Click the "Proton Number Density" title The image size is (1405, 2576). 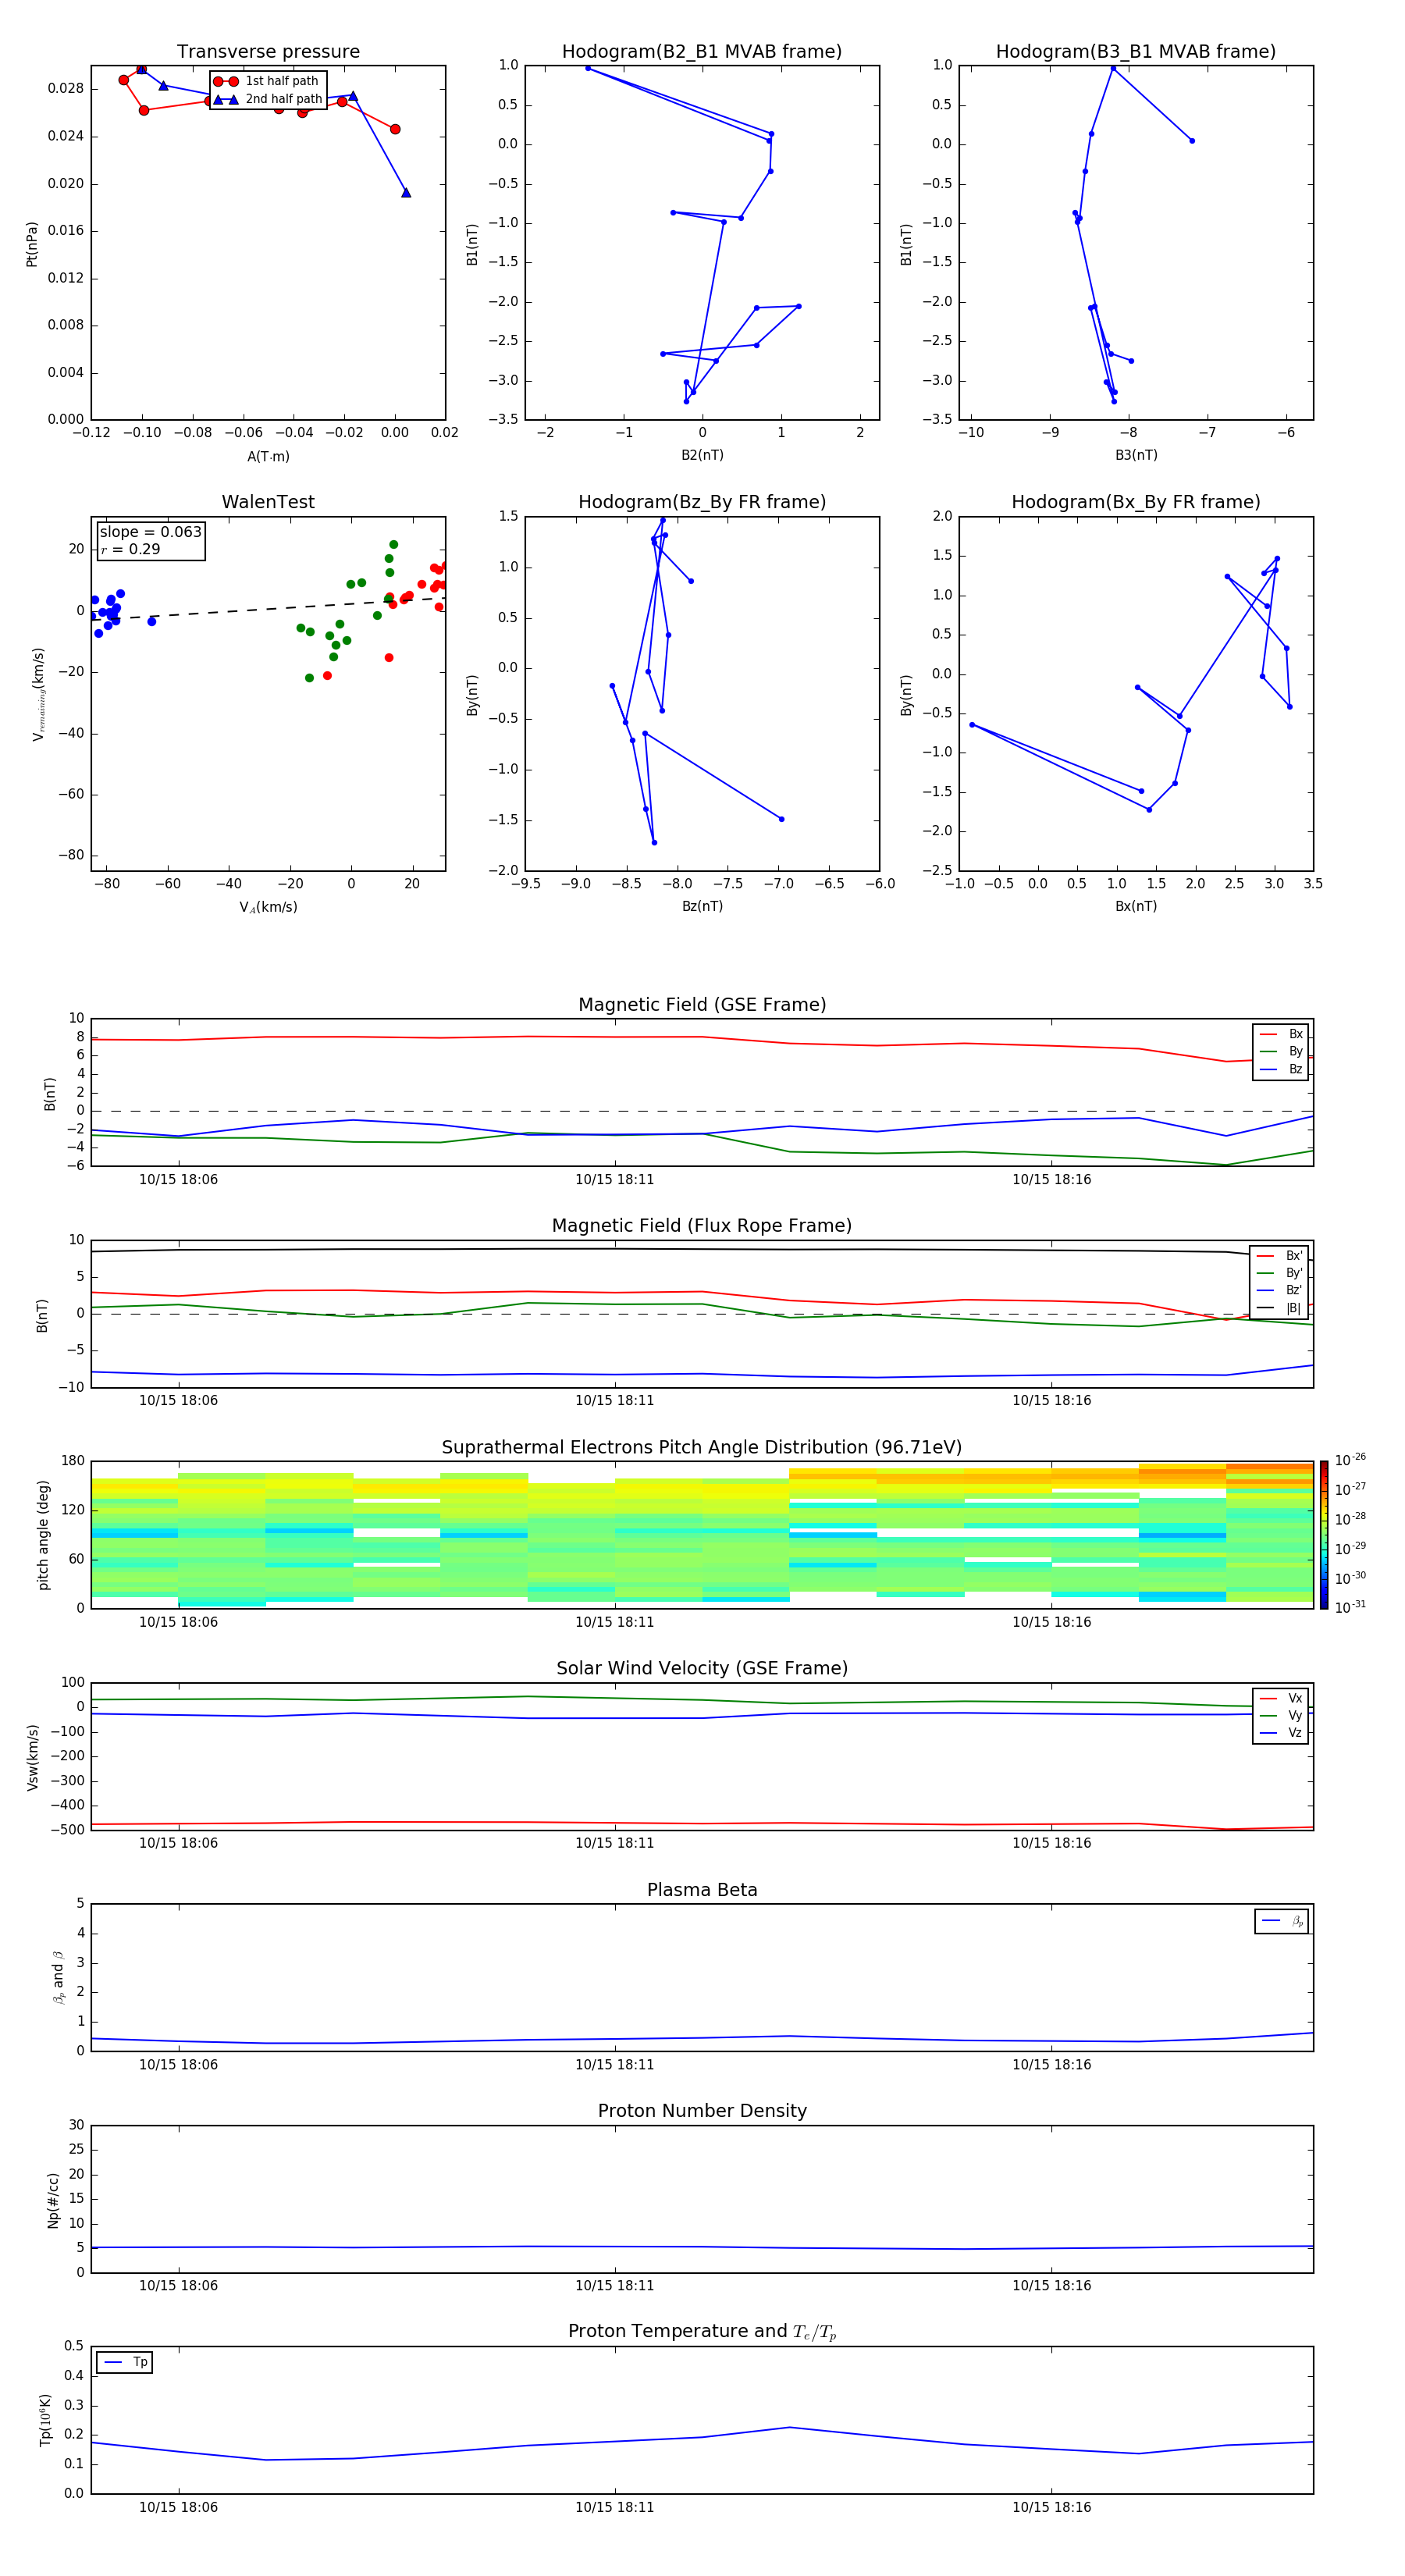click(702, 2111)
